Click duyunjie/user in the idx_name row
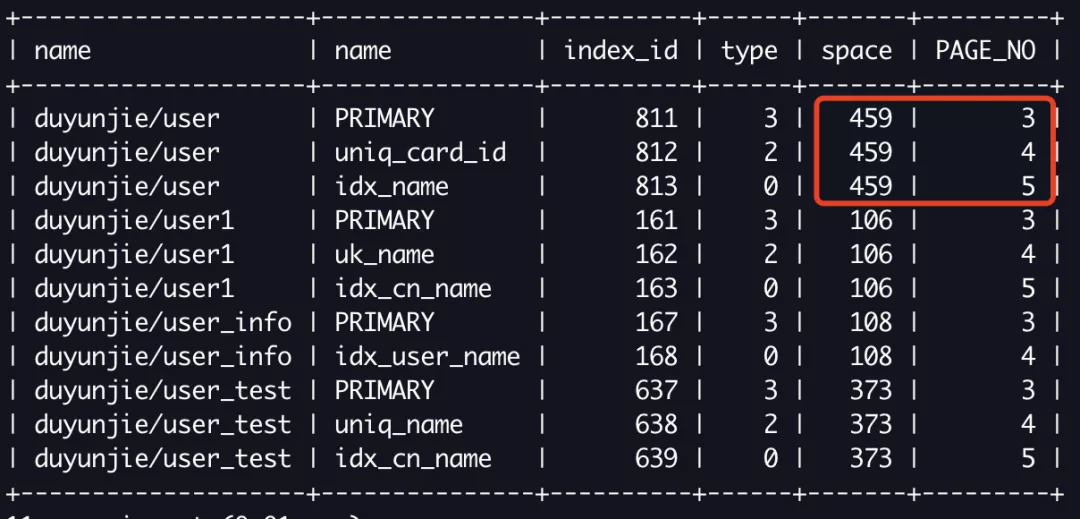 (x=127, y=187)
